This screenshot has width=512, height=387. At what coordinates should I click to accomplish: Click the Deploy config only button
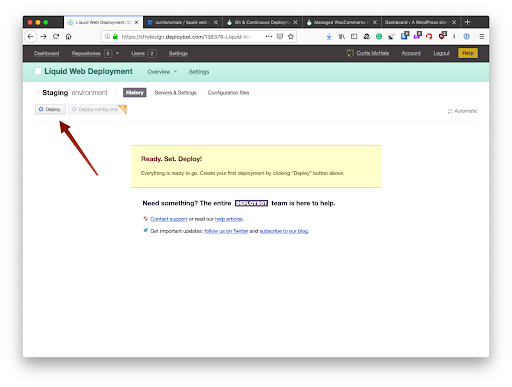tap(98, 109)
